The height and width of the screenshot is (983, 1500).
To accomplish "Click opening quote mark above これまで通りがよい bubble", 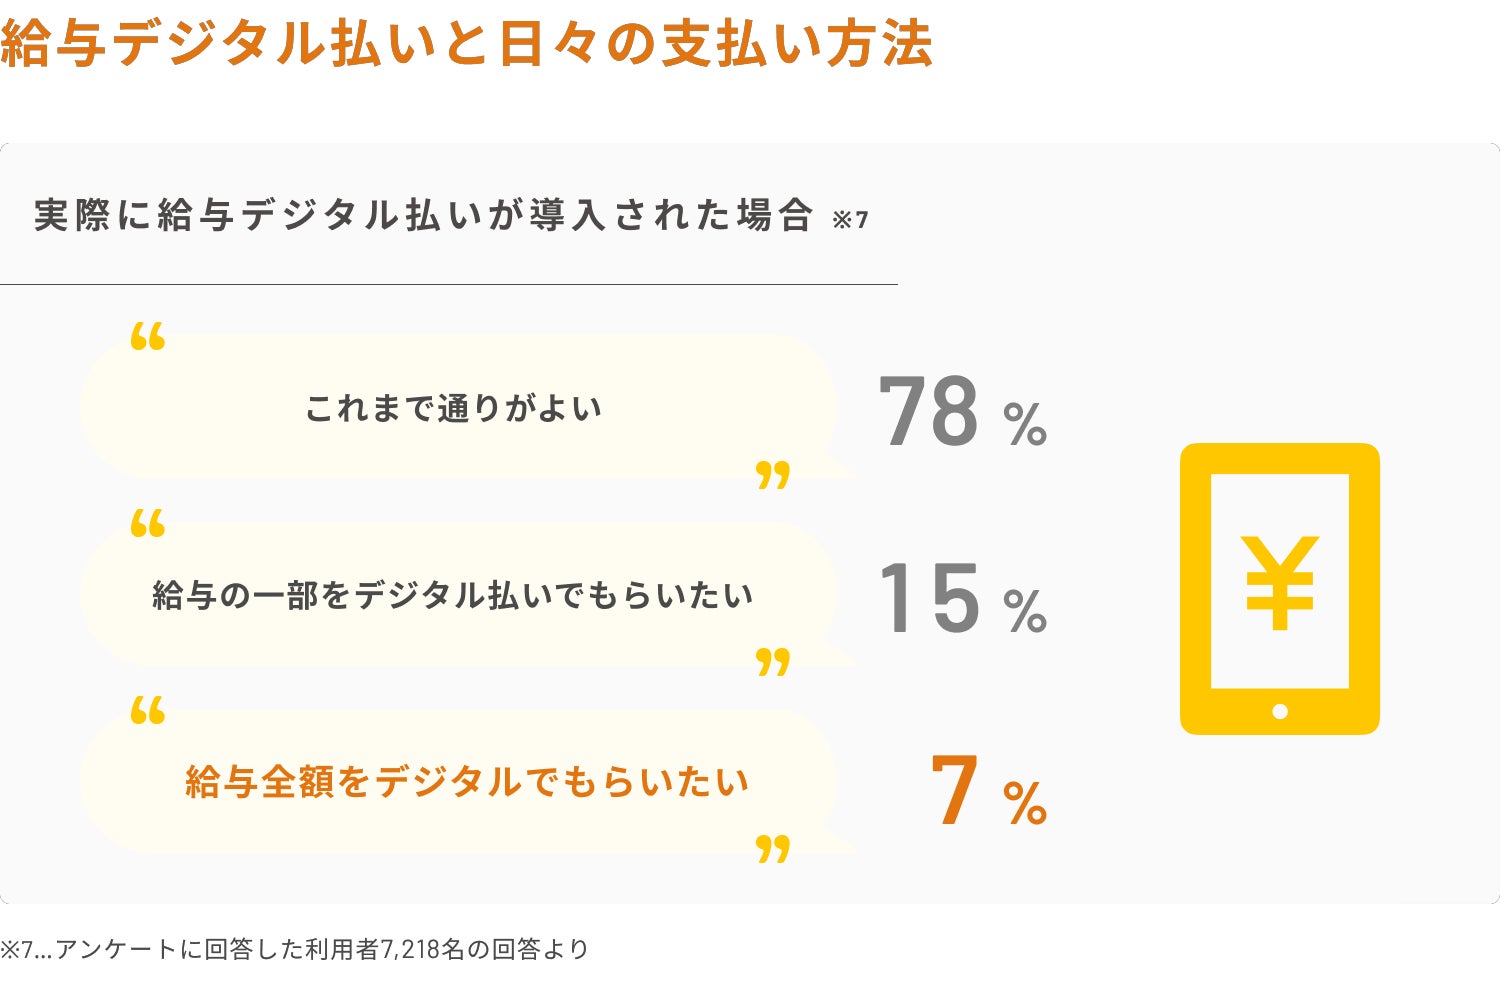I will pyautogui.click(x=148, y=336).
